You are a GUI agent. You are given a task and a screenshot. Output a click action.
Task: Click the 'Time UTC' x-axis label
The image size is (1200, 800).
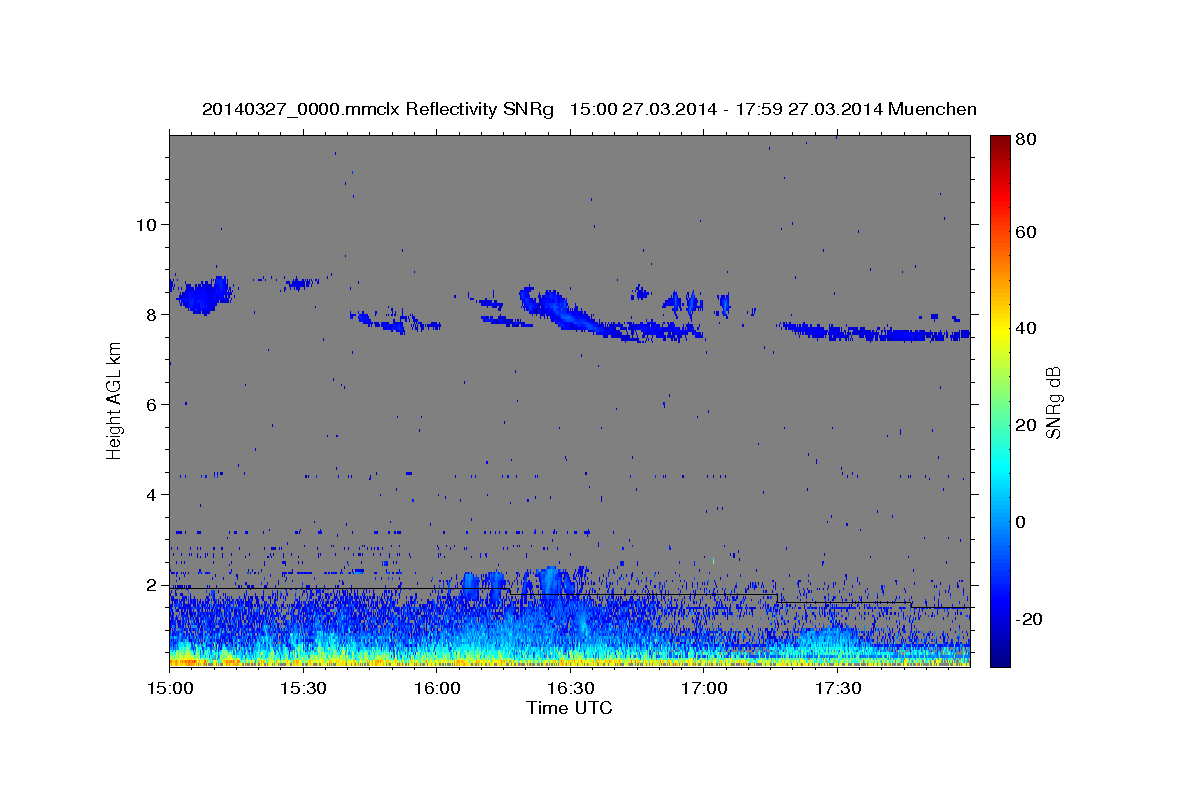pos(569,708)
